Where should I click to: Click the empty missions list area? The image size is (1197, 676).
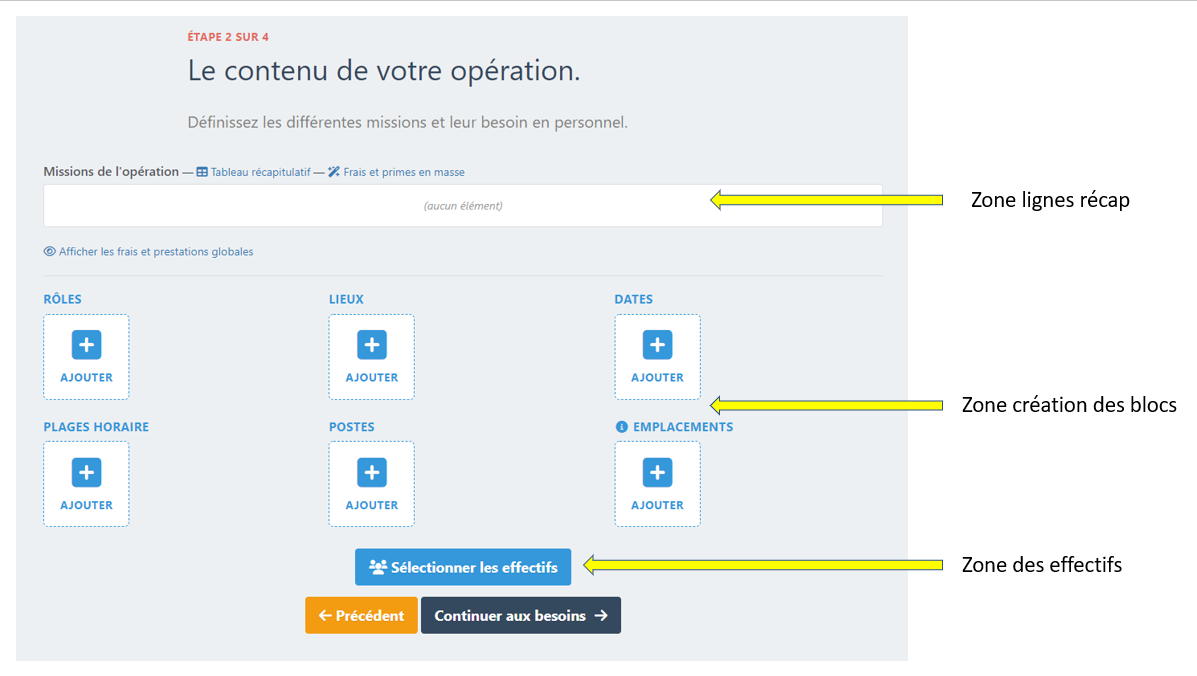point(462,206)
